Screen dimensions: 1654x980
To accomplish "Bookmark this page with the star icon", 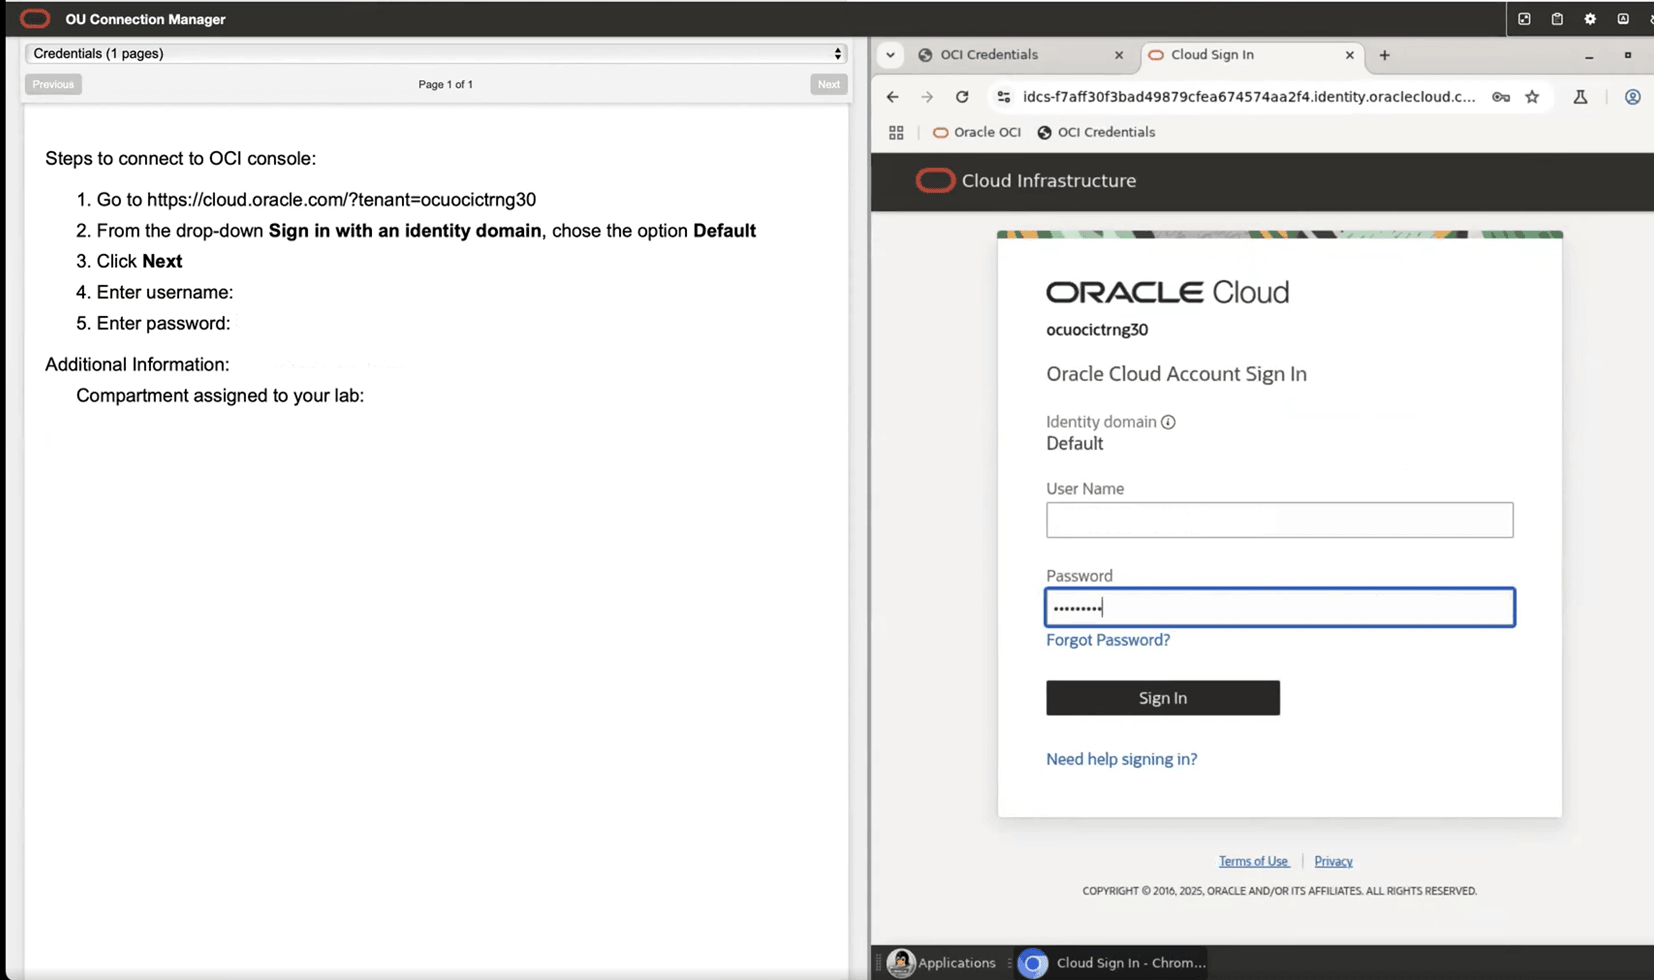I will tap(1532, 97).
